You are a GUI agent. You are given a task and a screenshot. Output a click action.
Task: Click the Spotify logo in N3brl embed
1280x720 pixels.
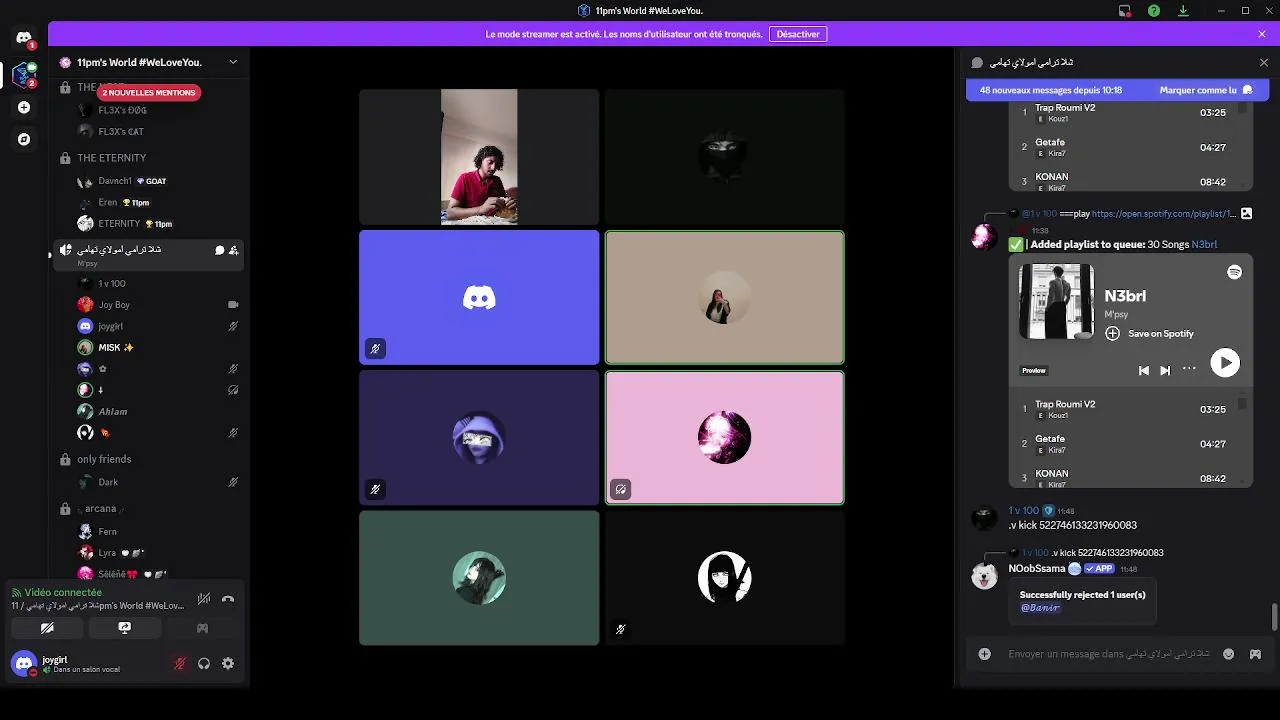coord(1234,272)
